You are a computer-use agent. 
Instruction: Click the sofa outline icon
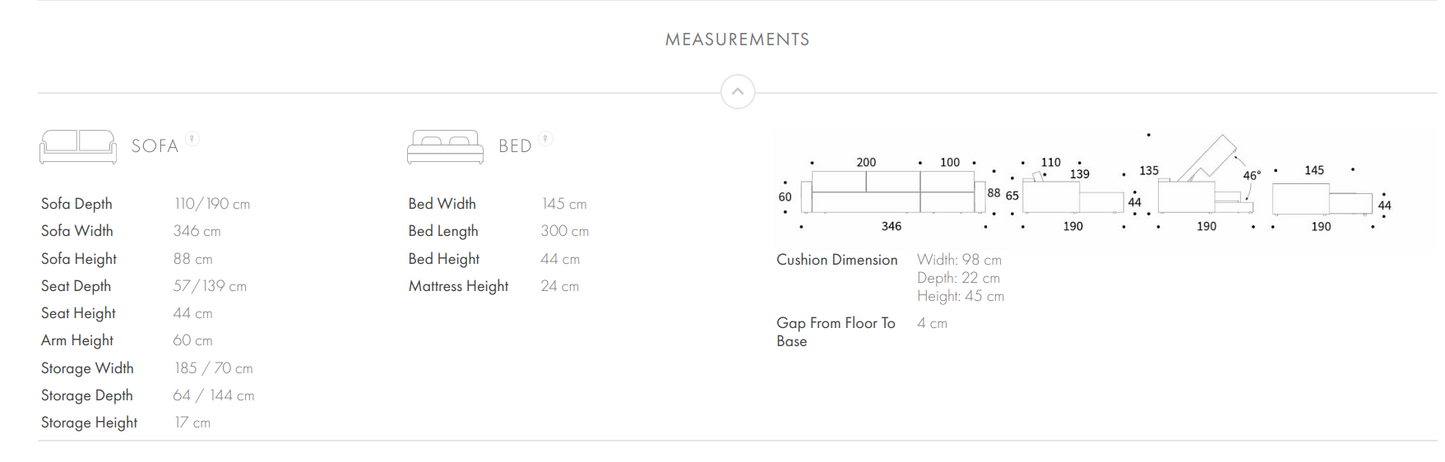[x=78, y=146]
